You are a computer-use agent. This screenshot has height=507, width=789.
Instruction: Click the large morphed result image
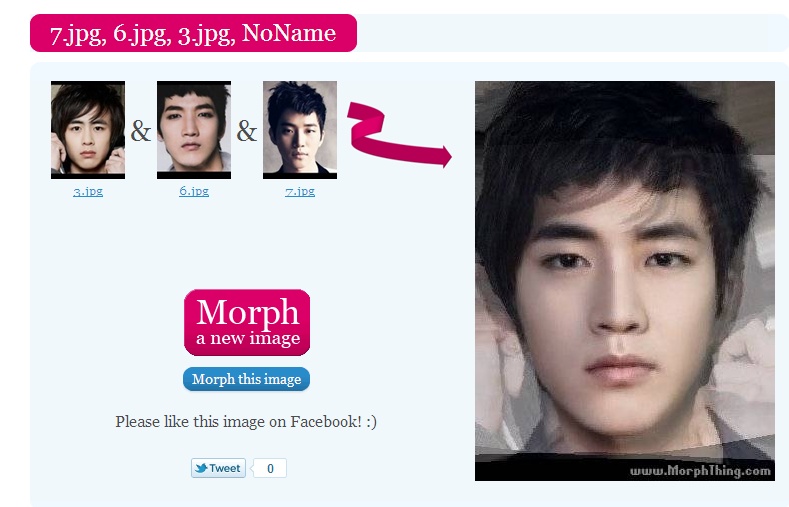coord(625,281)
